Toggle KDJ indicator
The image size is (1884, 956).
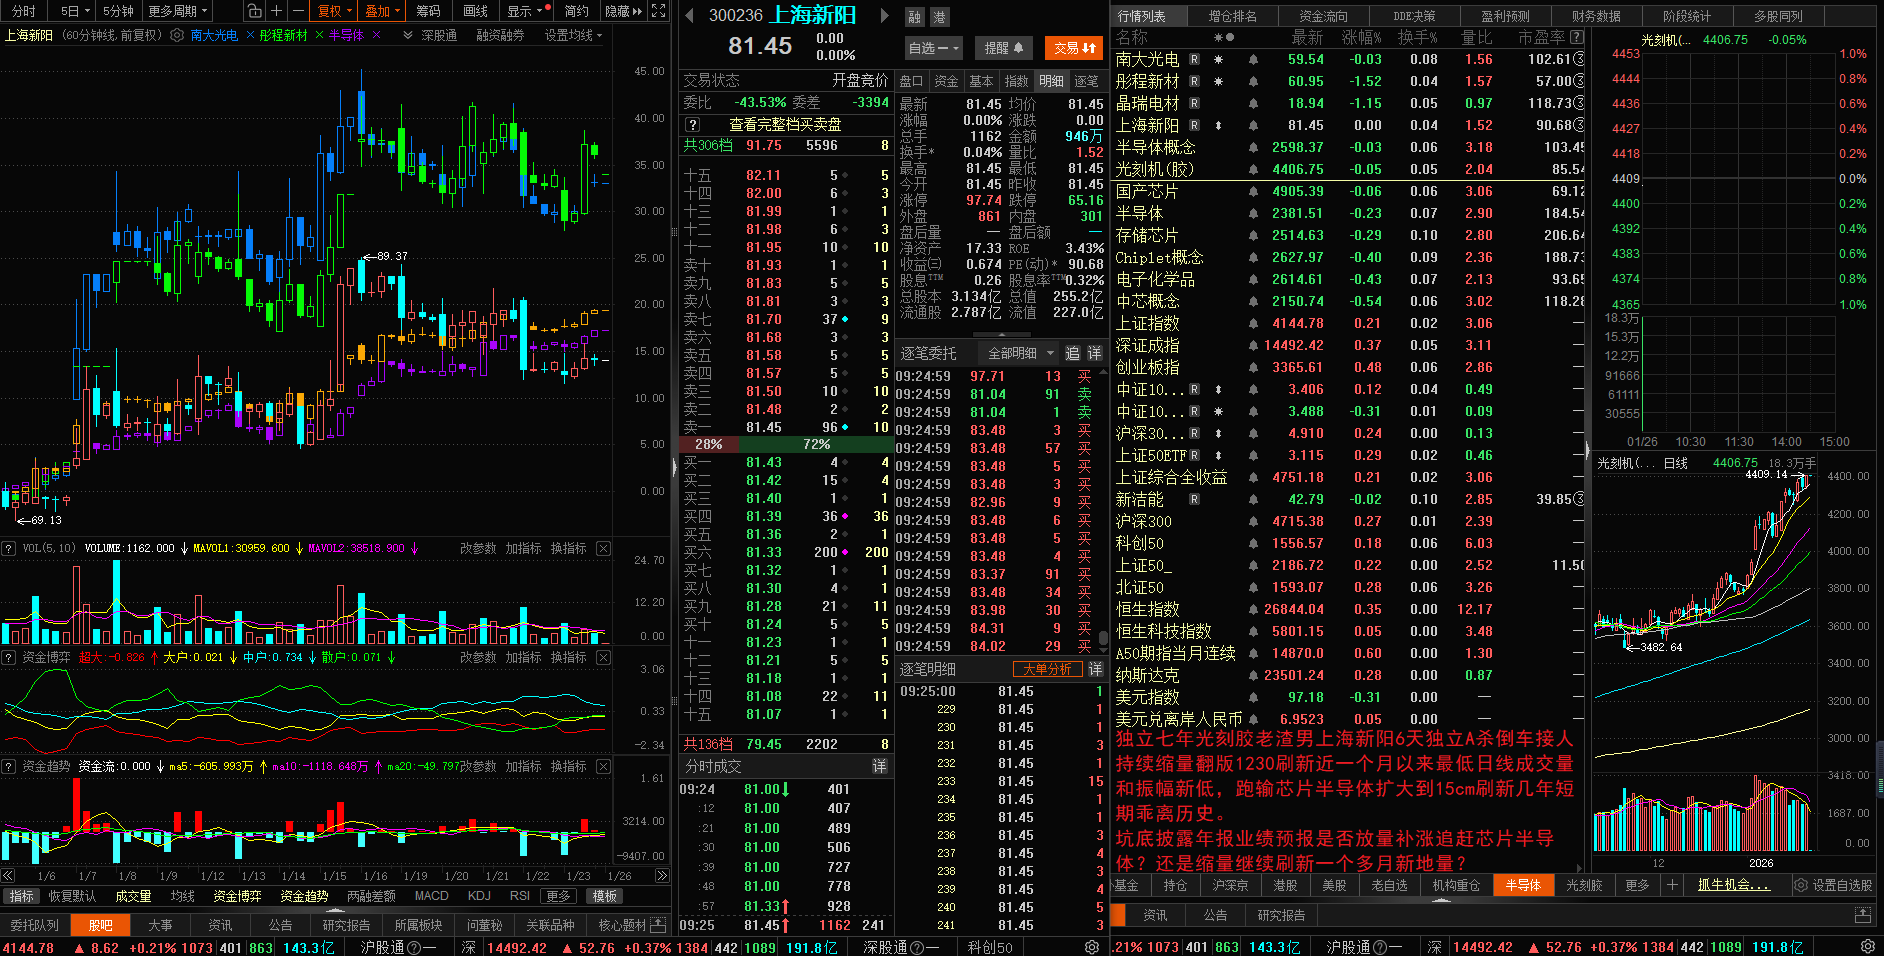coord(480,896)
